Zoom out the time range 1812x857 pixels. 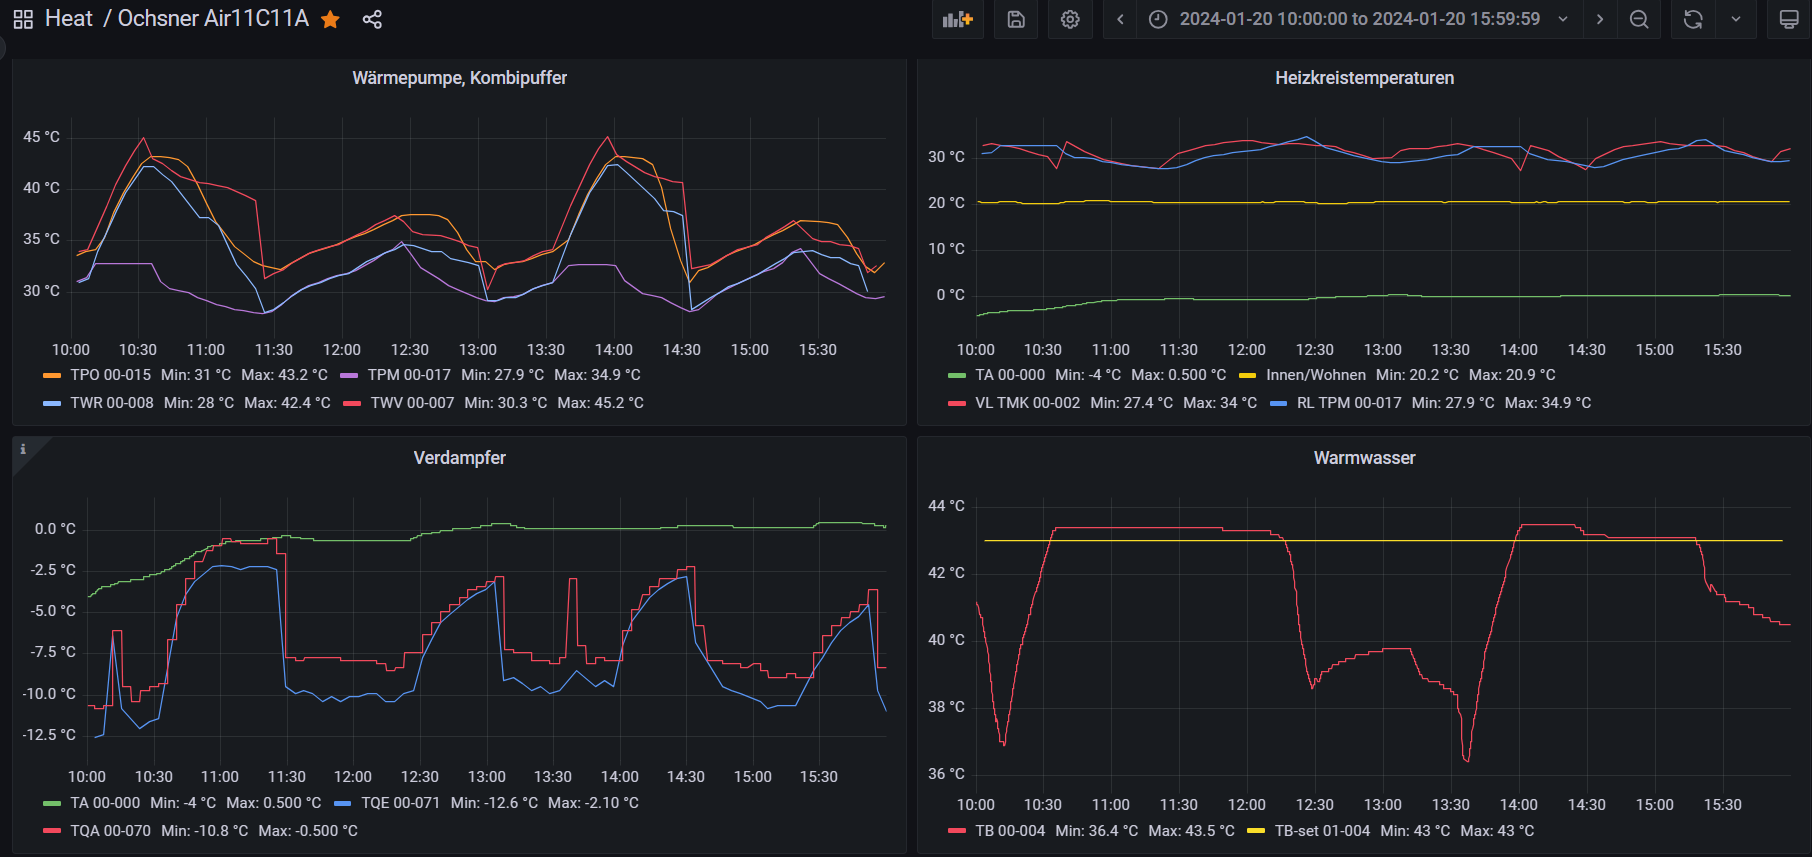pyautogui.click(x=1639, y=19)
